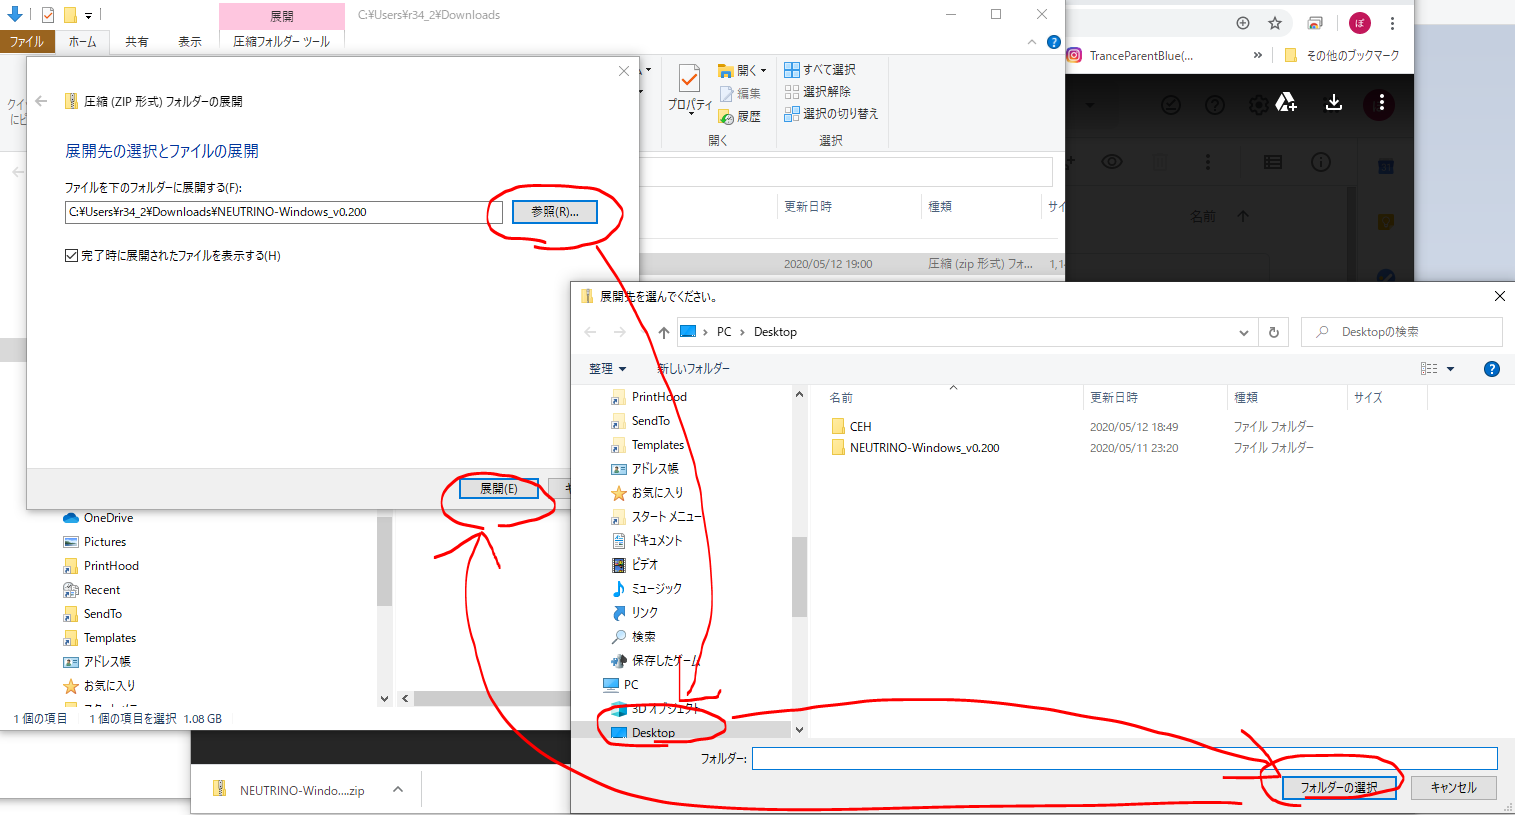Select Desktop in the folder picker tree
Image resolution: width=1515 pixels, height=815 pixels.
pos(653,733)
